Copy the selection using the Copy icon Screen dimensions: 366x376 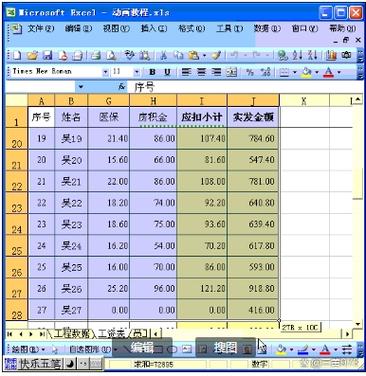(x=179, y=55)
